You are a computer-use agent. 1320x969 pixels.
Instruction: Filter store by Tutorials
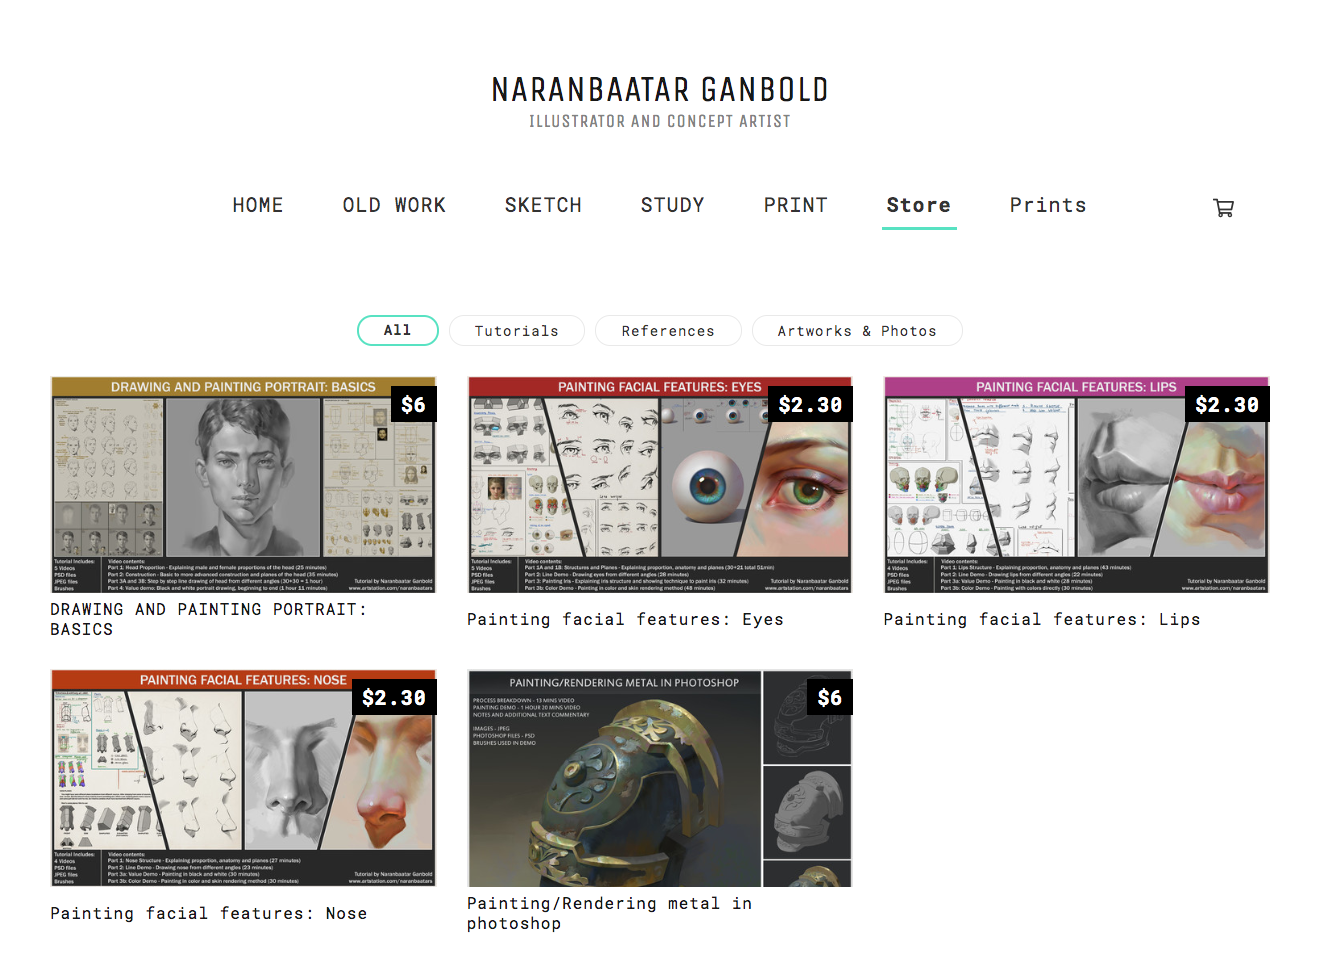coord(517,330)
